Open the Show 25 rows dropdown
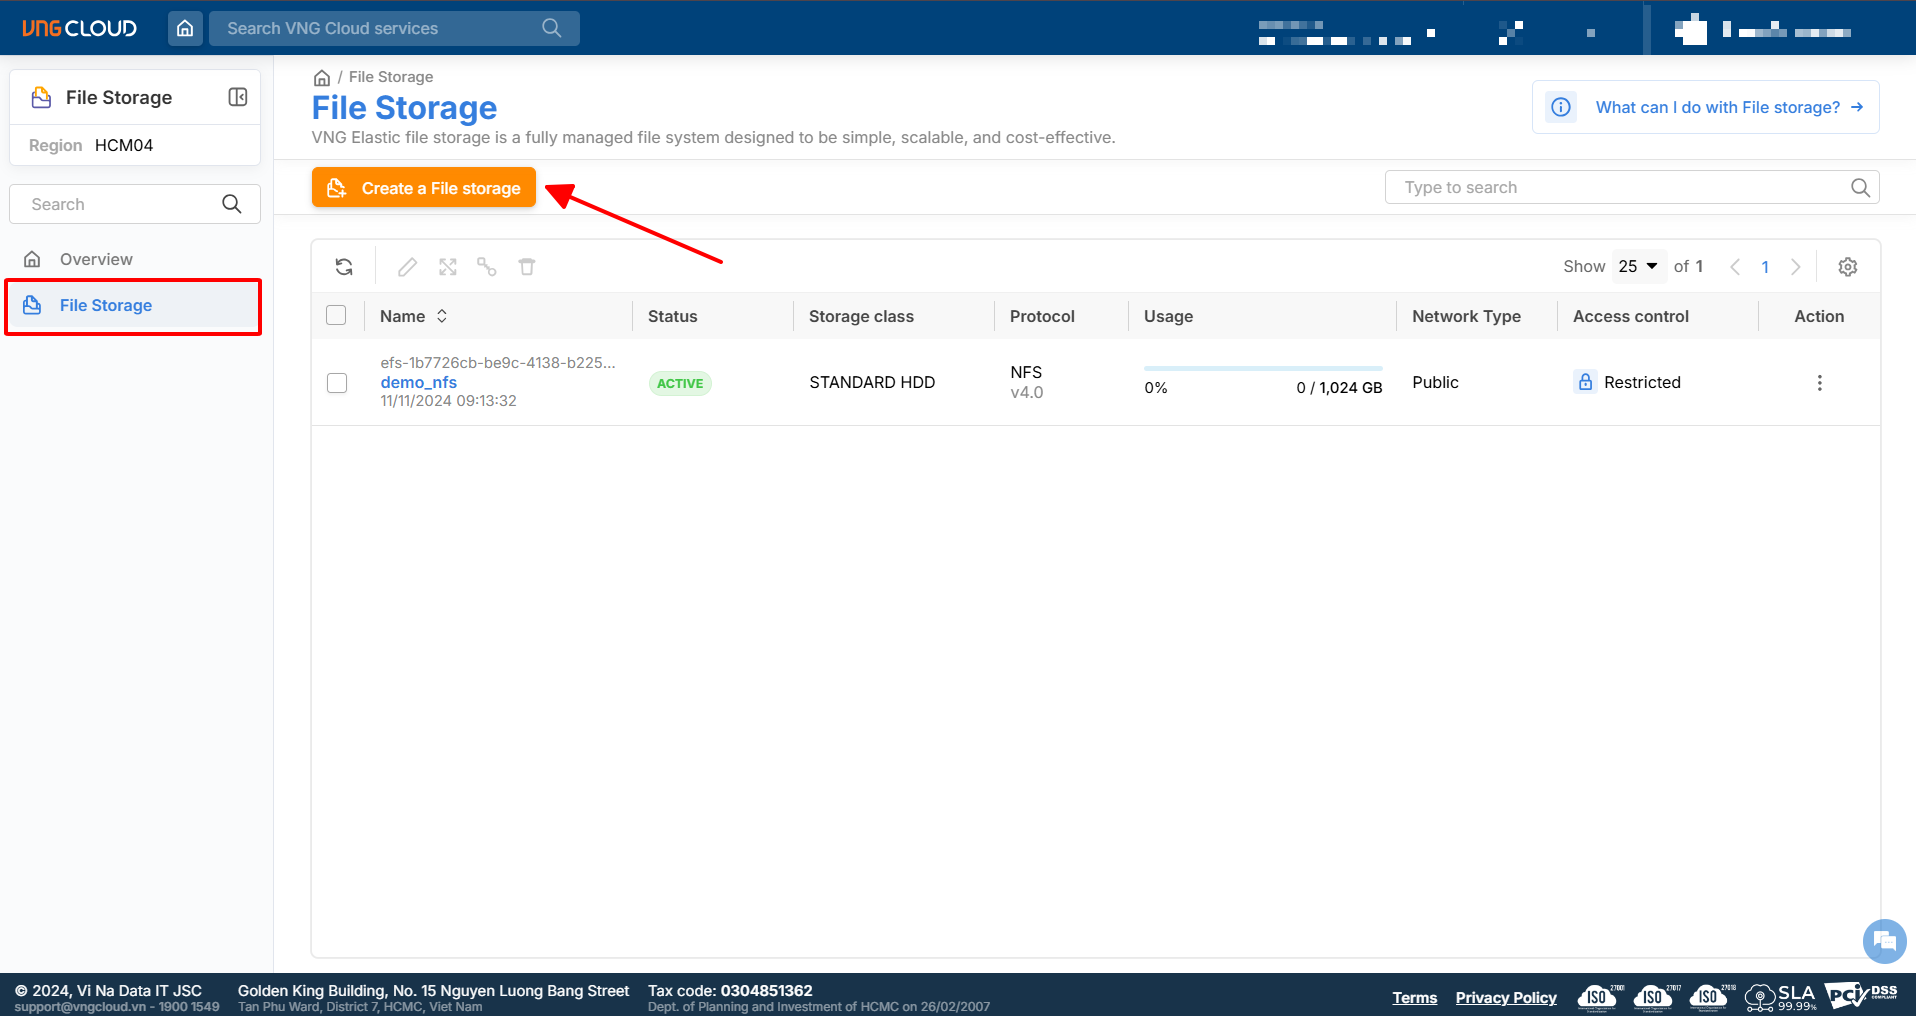This screenshot has height=1016, width=1916. [x=1638, y=266]
